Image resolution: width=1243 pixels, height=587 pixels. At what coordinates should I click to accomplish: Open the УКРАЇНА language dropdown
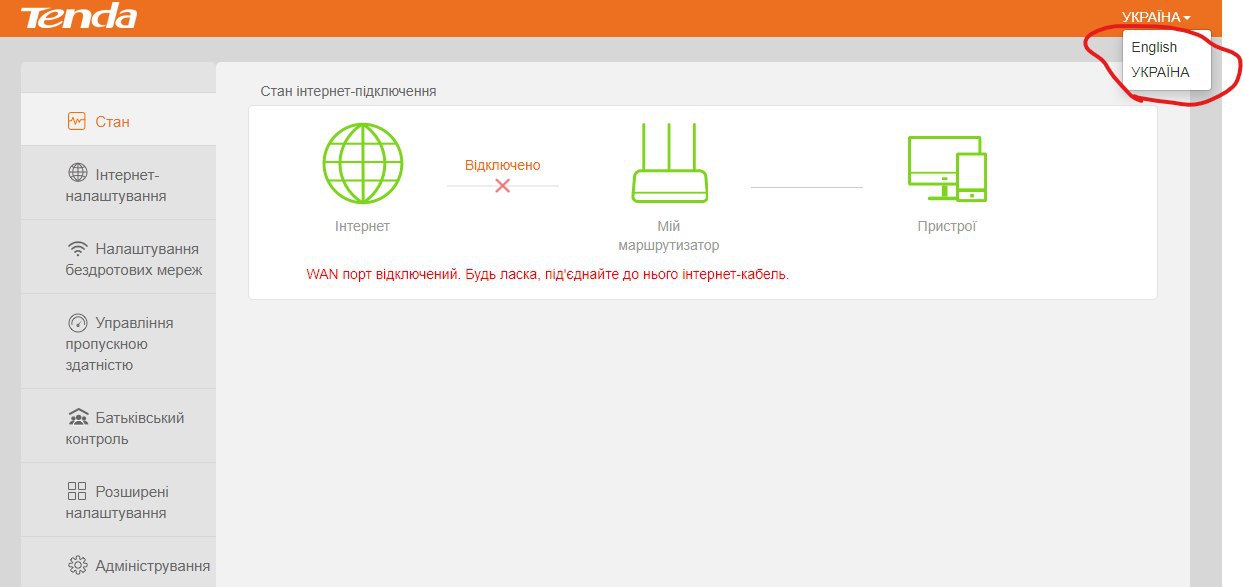pos(1156,17)
